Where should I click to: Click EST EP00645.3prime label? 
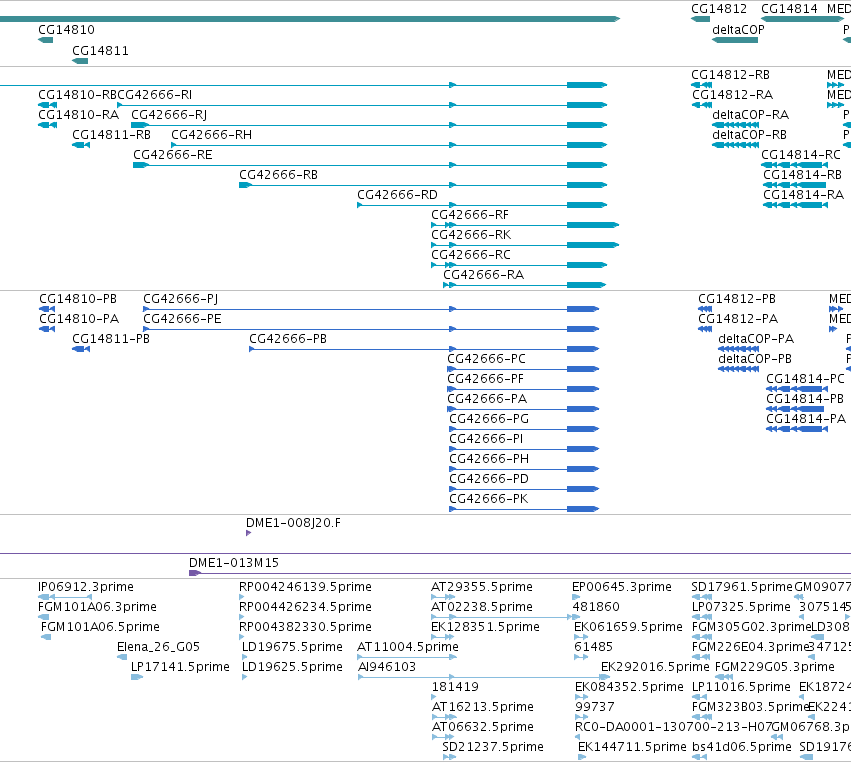tap(622, 587)
